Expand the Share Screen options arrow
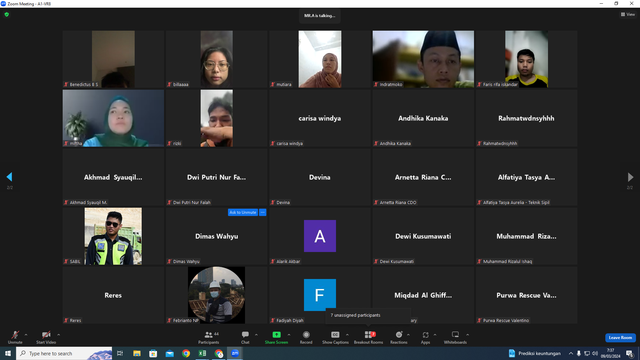This screenshot has height=360, width=640. 289,335
